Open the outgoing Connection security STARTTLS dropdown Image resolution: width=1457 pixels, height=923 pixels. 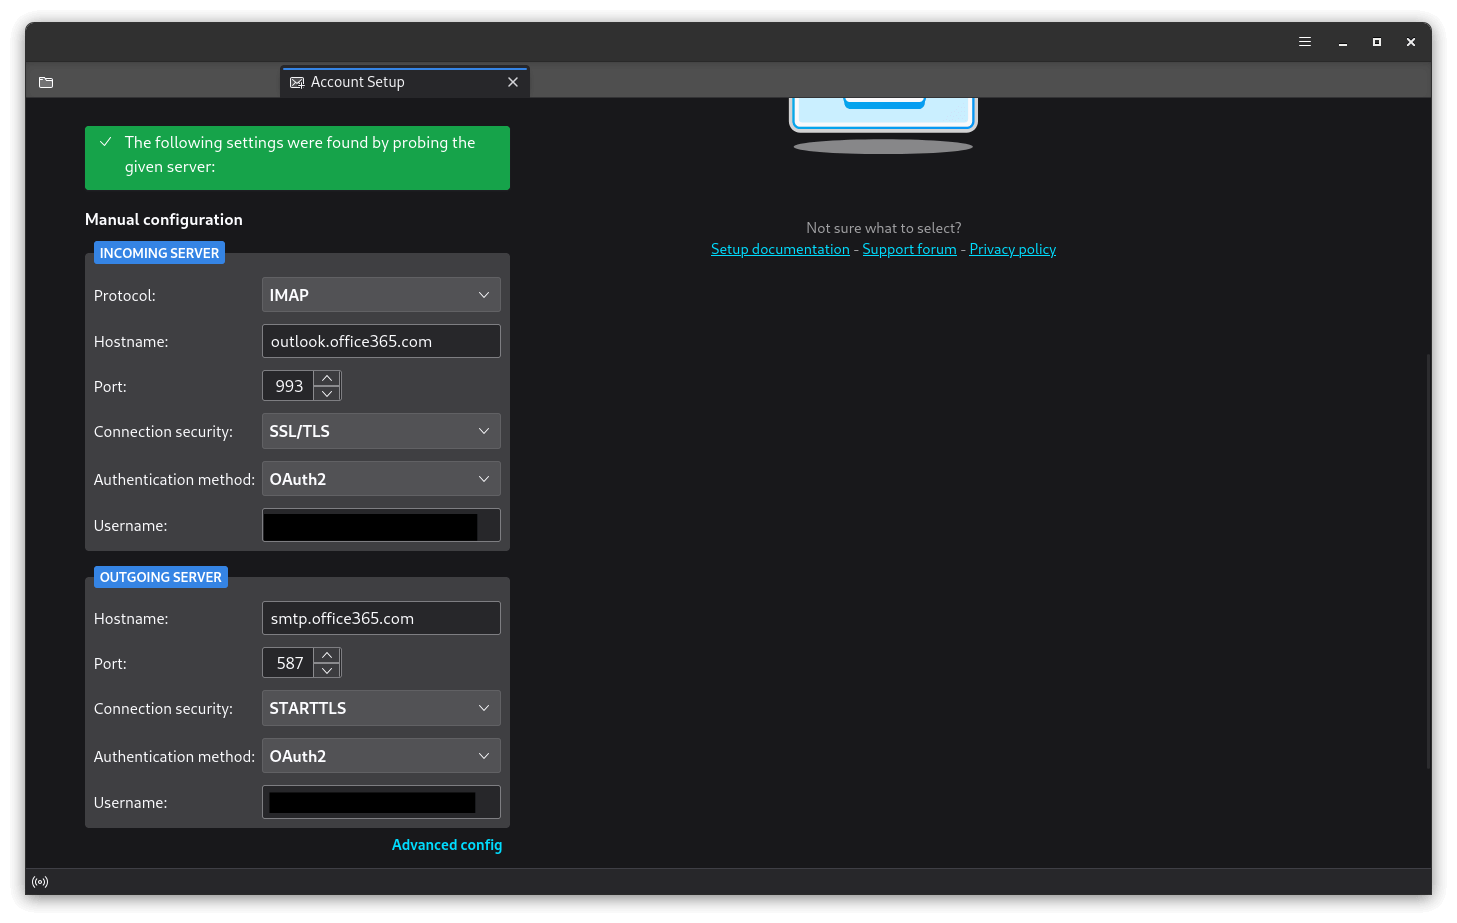[x=380, y=708]
